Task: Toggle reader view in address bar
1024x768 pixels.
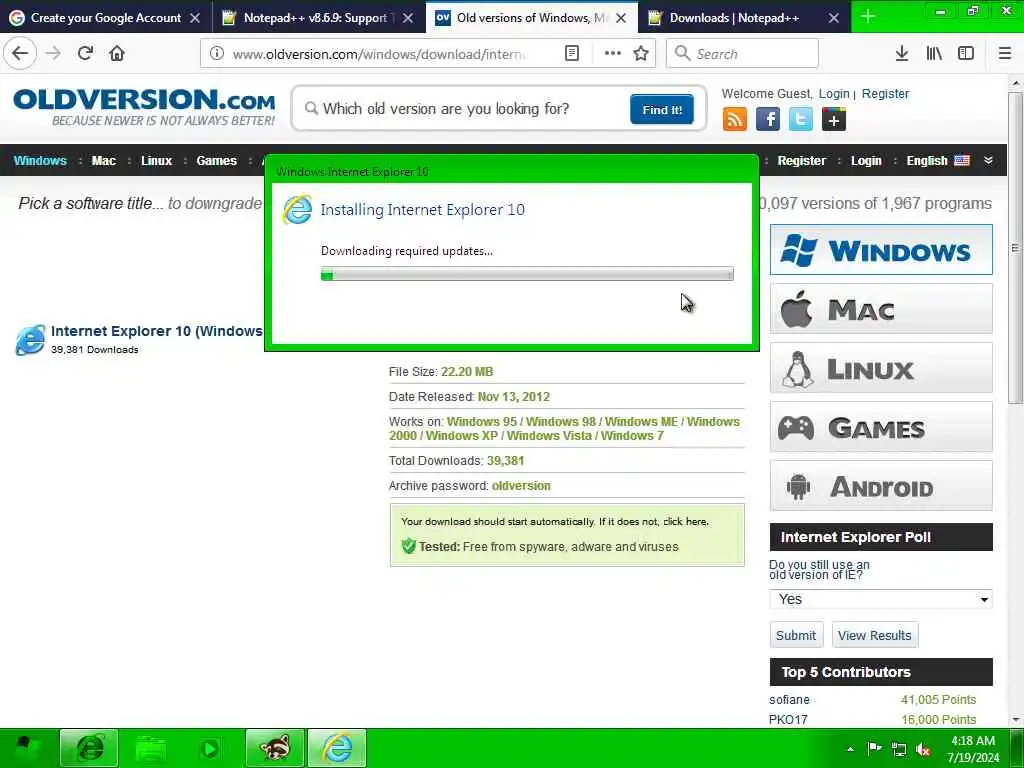Action: 571,54
